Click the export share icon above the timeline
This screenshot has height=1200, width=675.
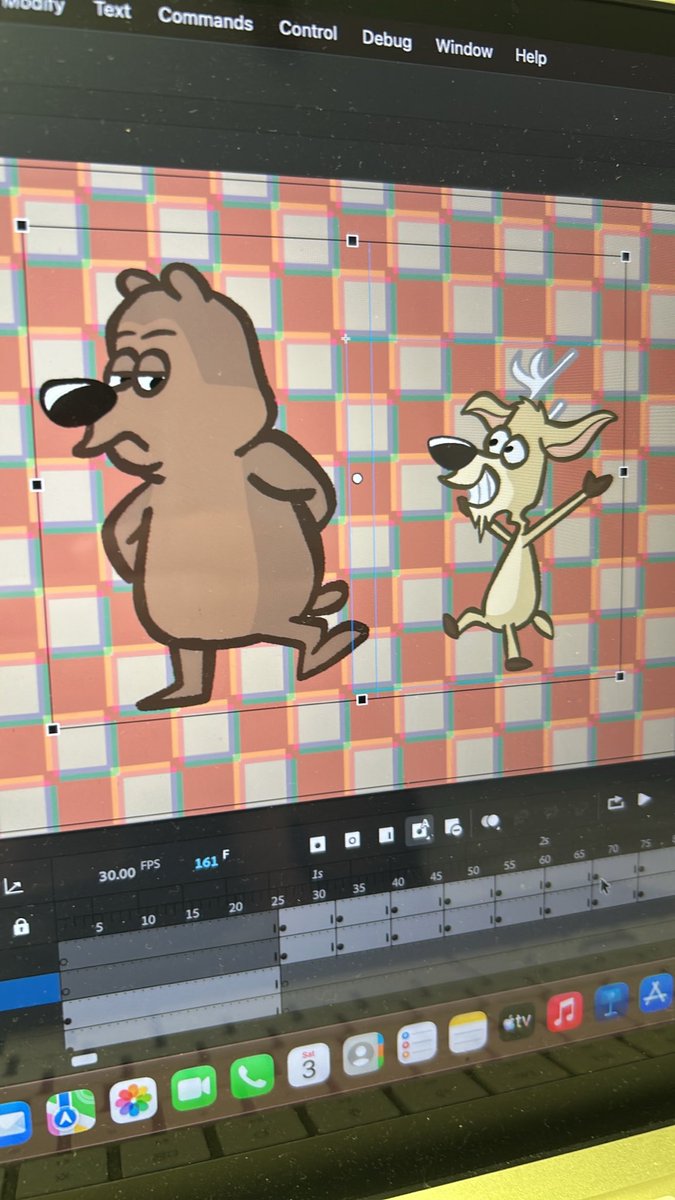pos(616,802)
